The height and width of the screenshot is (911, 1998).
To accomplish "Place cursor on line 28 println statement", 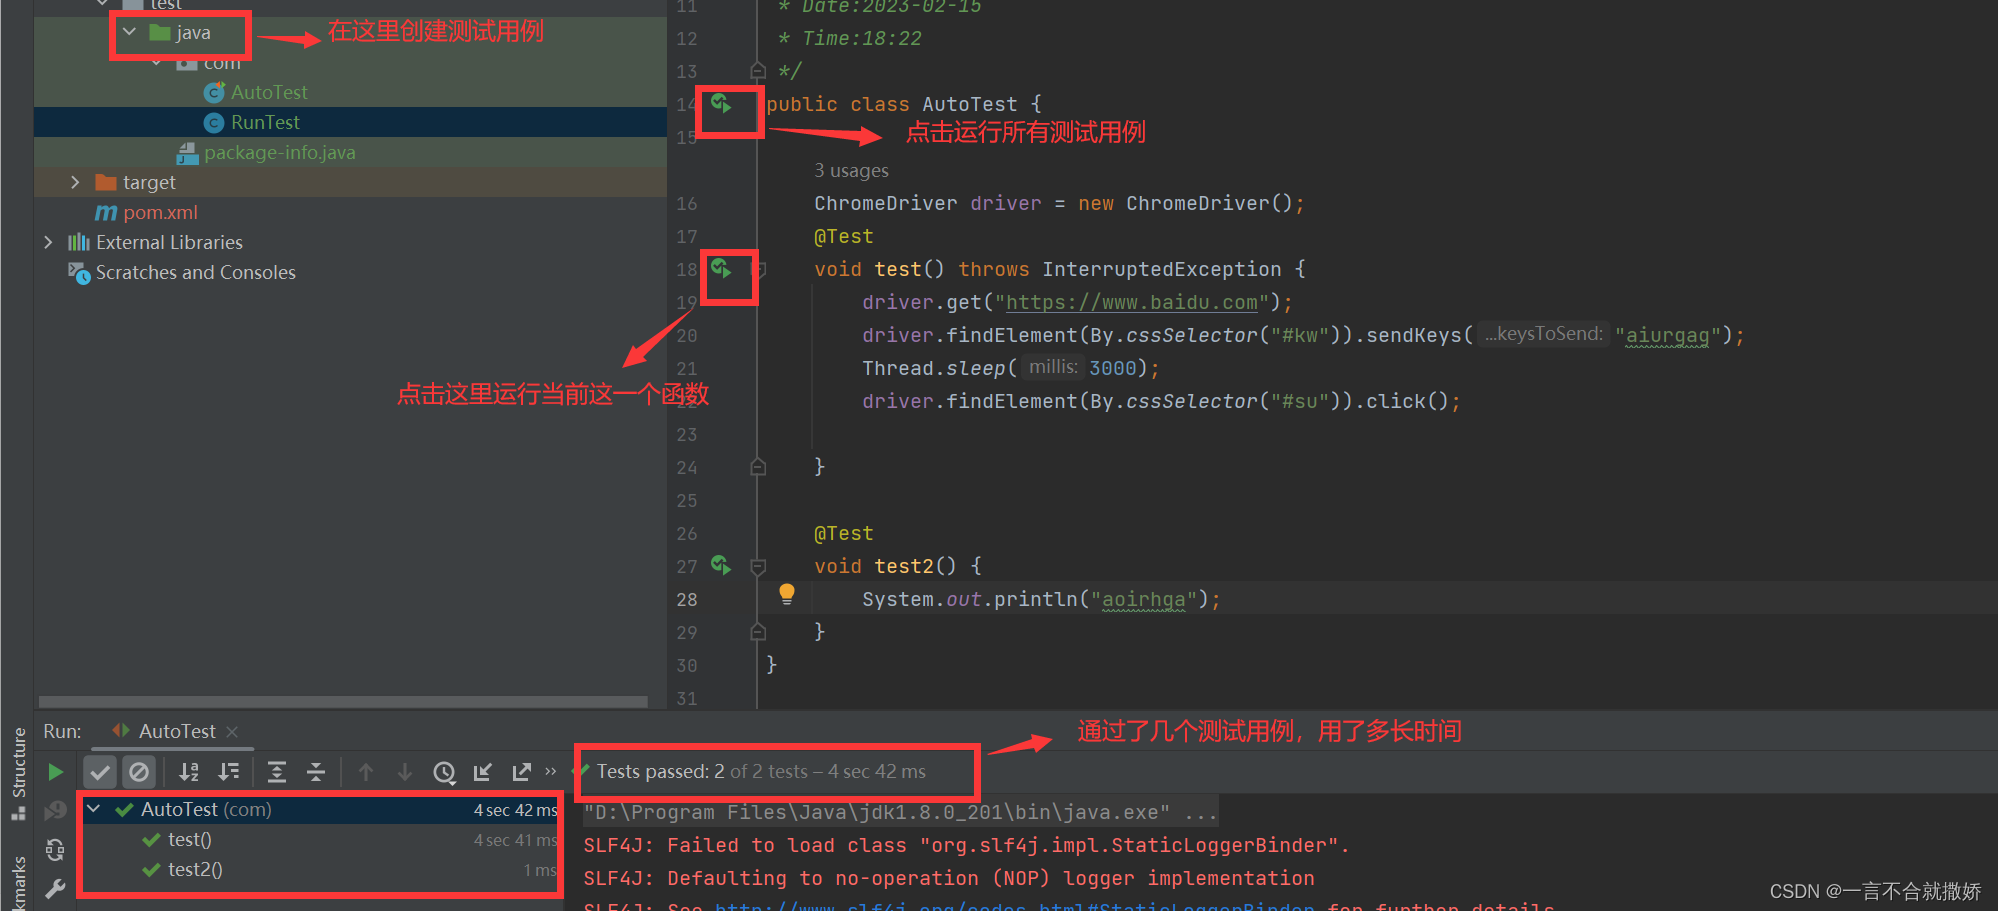I will (x=1041, y=599).
